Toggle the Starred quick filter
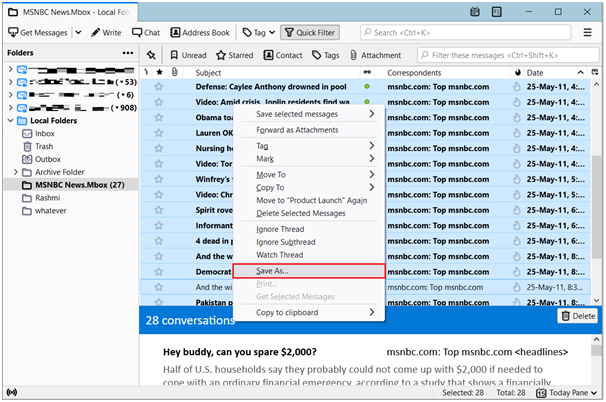This screenshot has width=606, height=402. pos(235,55)
